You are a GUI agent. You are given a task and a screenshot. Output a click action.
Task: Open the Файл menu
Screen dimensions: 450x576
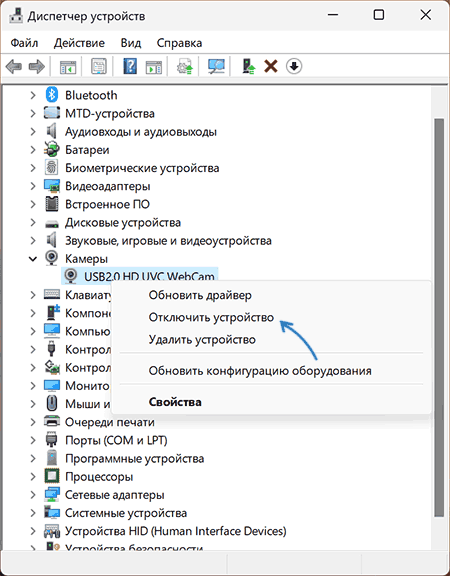(x=24, y=43)
